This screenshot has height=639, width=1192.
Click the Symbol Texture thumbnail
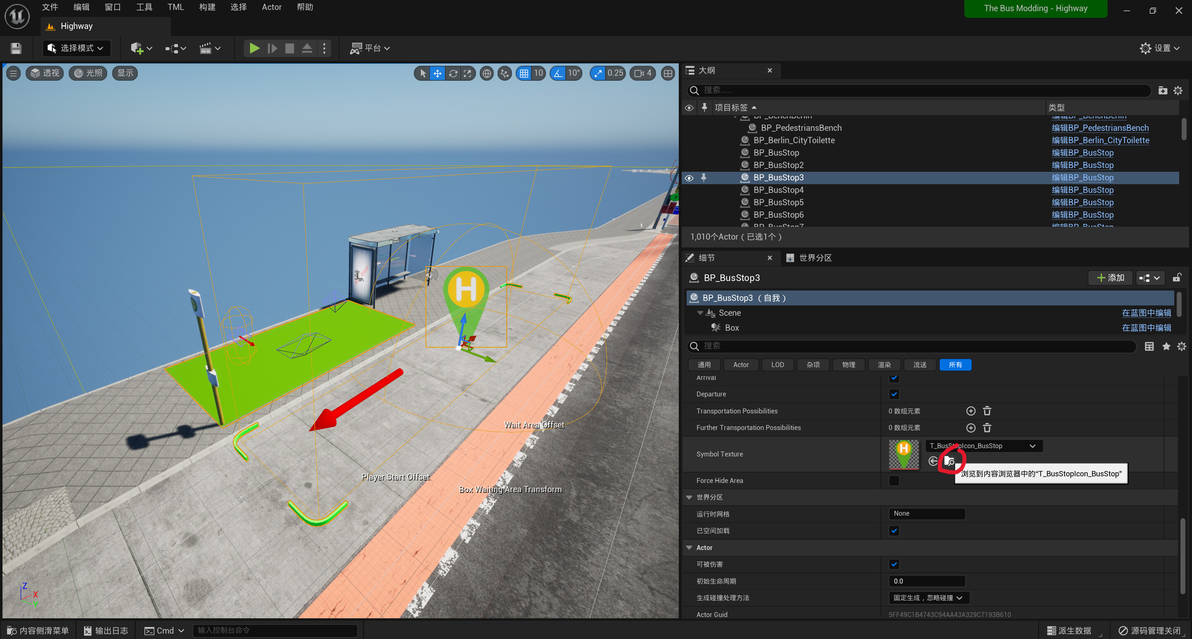pos(904,454)
